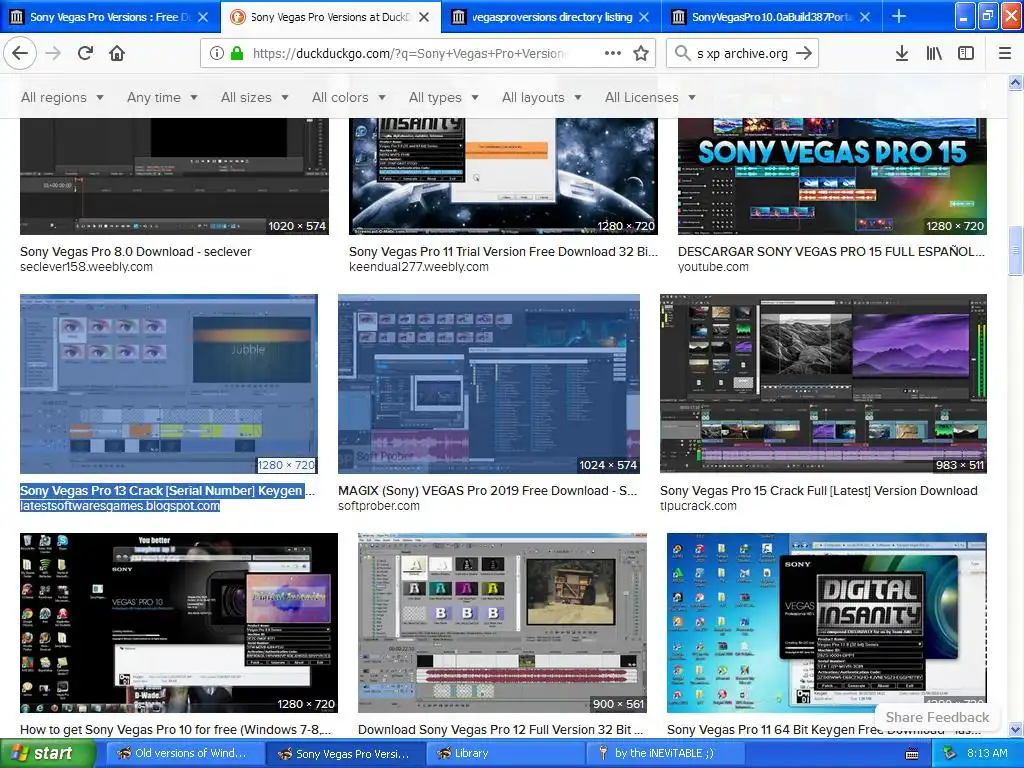1024x768 pixels.
Task: Submit search with the arrow button
Action: point(804,54)
